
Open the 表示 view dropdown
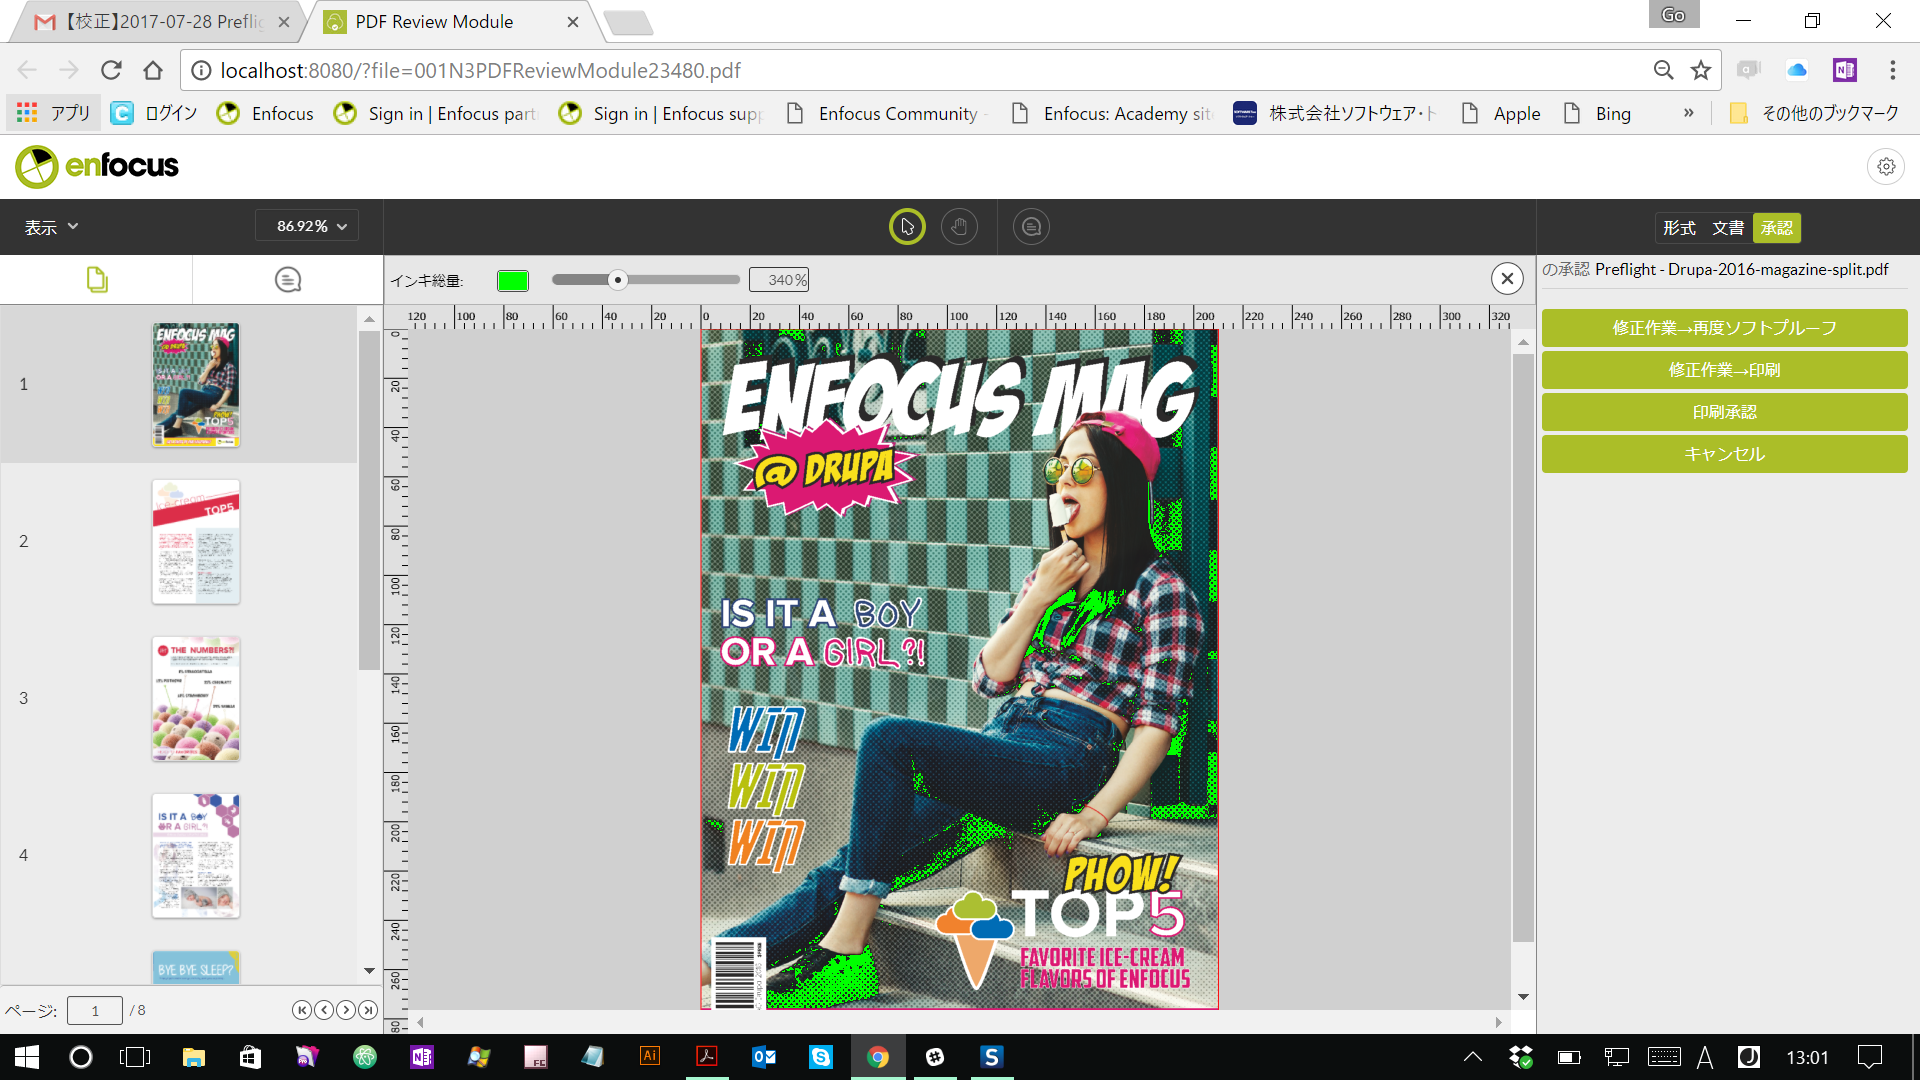click(51, 227)
